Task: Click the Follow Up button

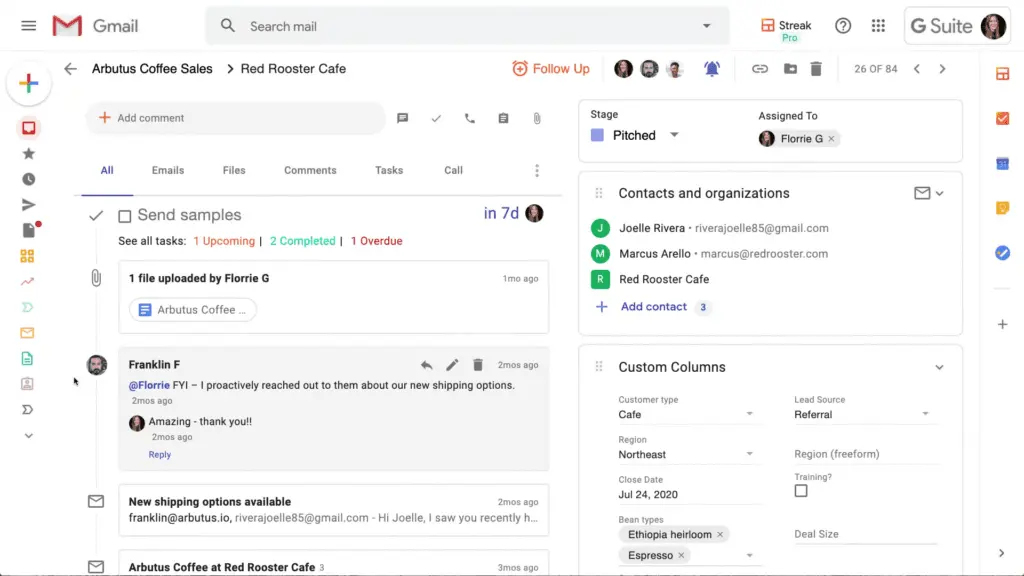Action: pyautogui.click(x=551, y=69)
